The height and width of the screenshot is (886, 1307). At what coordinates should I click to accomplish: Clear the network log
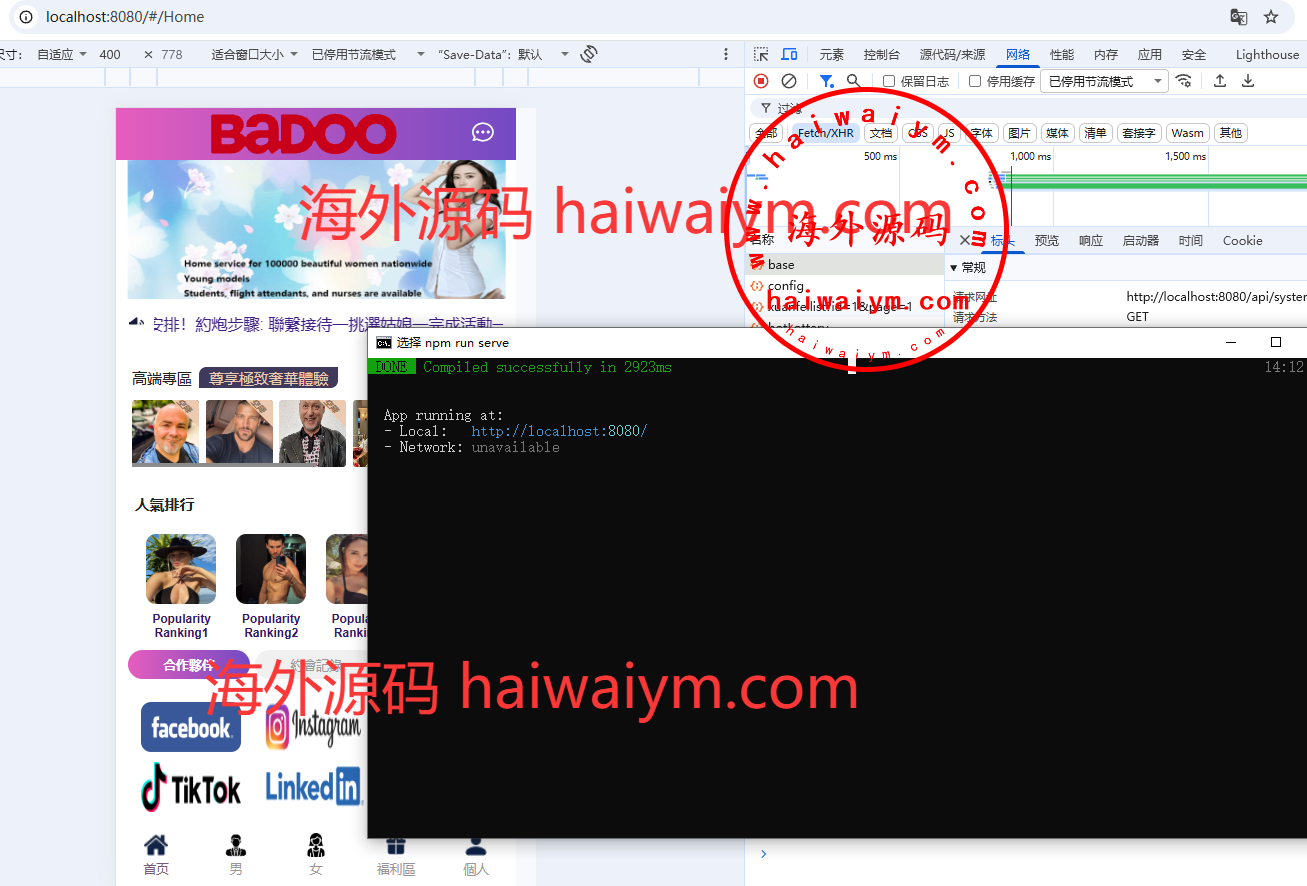coord(789,81)
